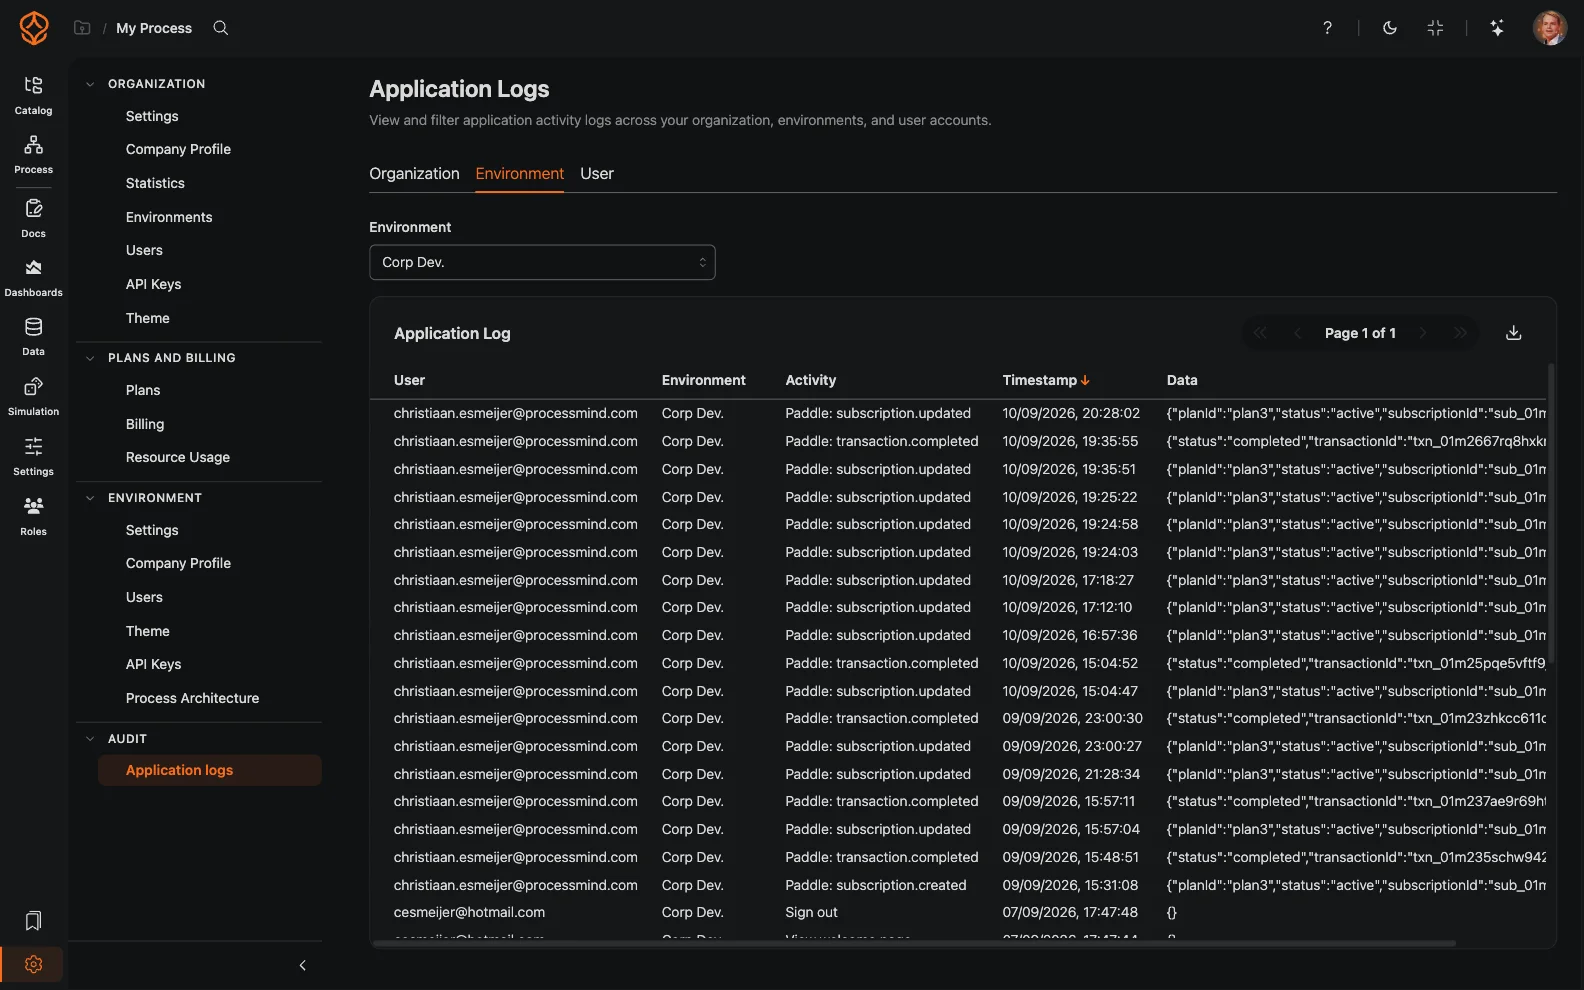This screenshot has height=990, width=1584.
Task: Open the Billing menu item
Action: (x=145, y=424)
